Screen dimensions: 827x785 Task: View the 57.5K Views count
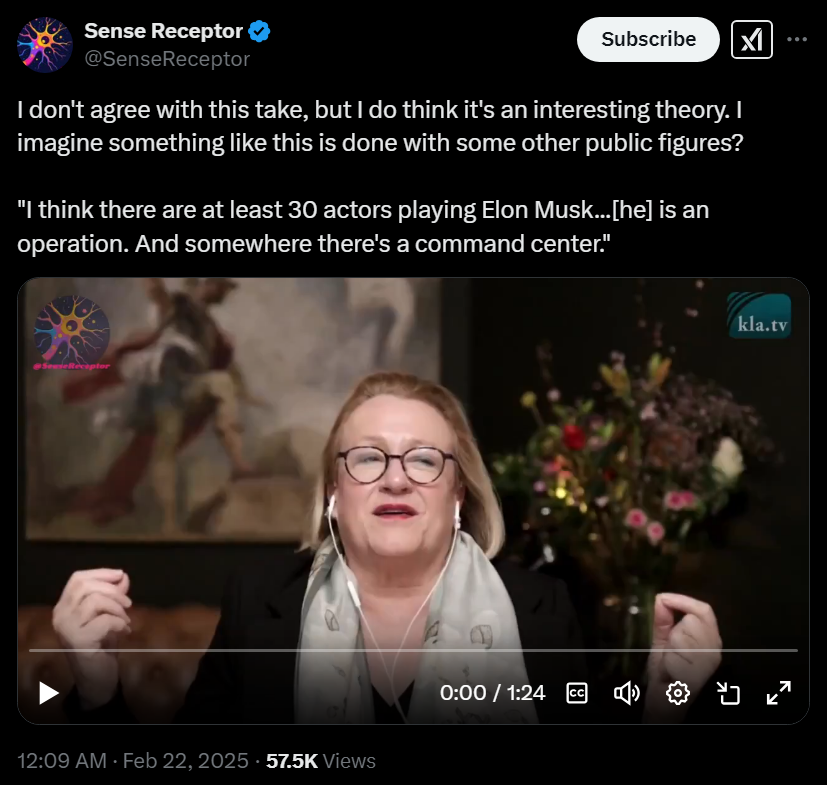point(321,761)
